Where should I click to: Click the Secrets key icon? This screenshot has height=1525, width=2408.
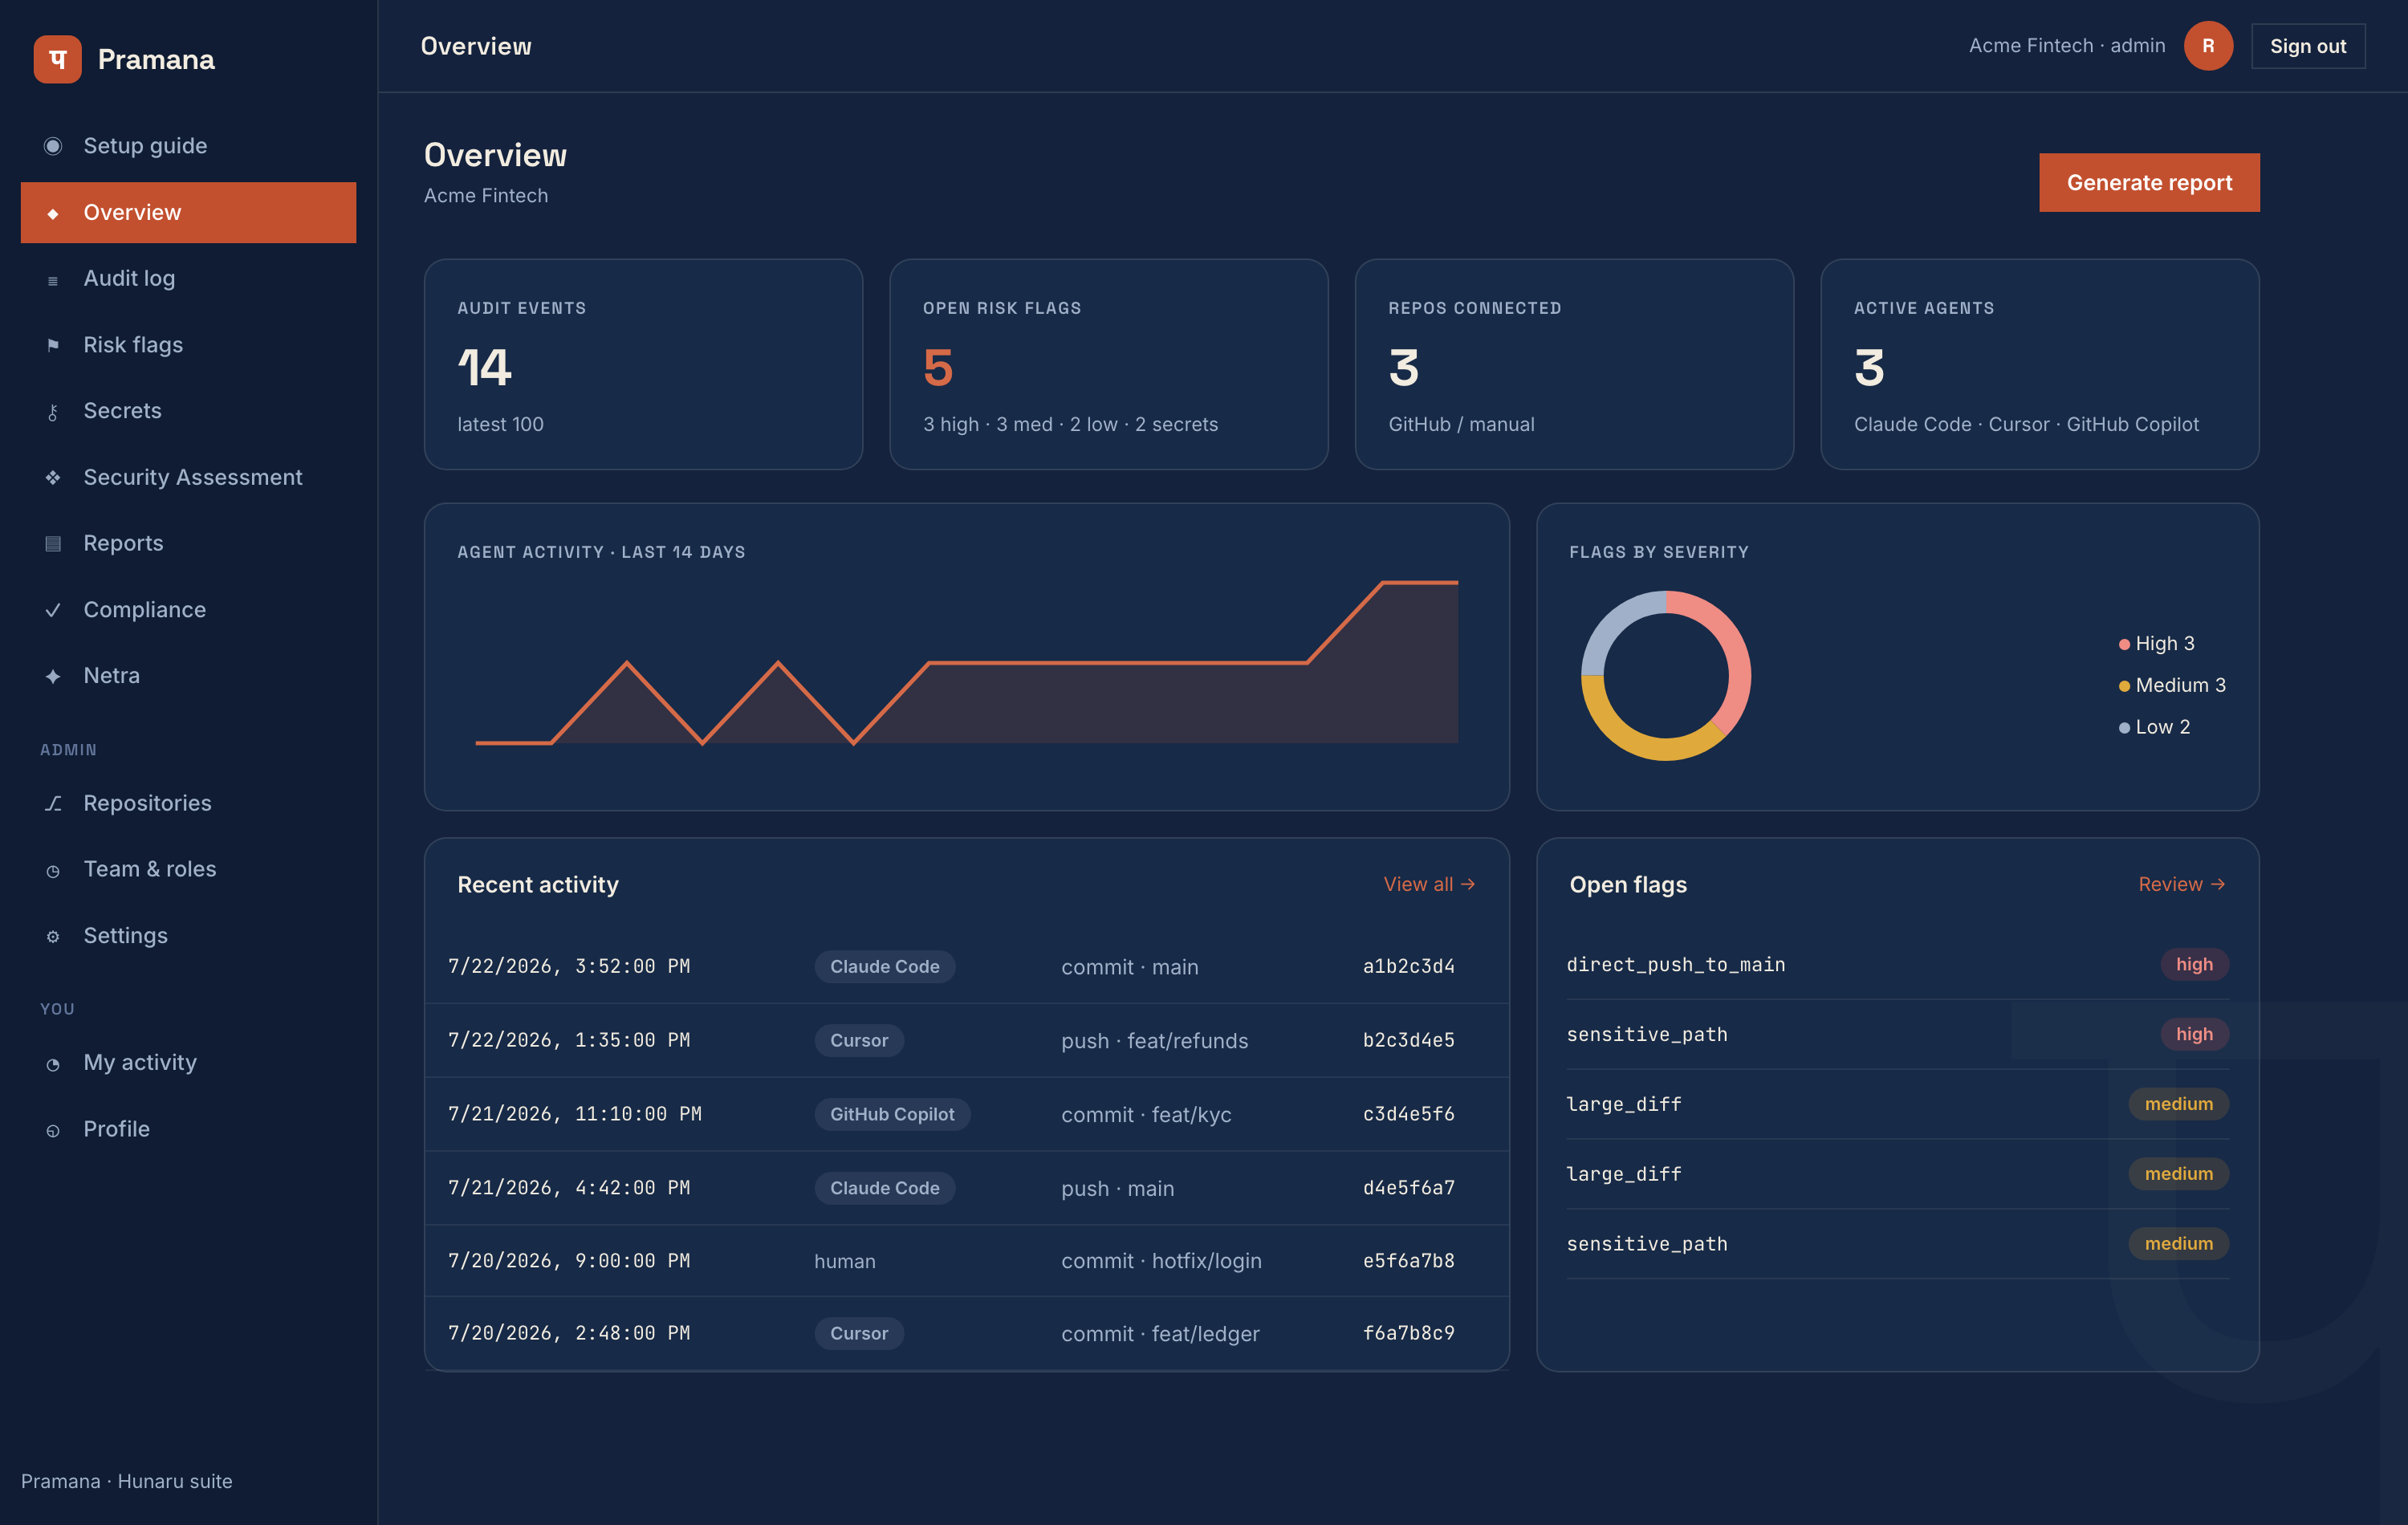pyautogui.click(x=53, y=412)
